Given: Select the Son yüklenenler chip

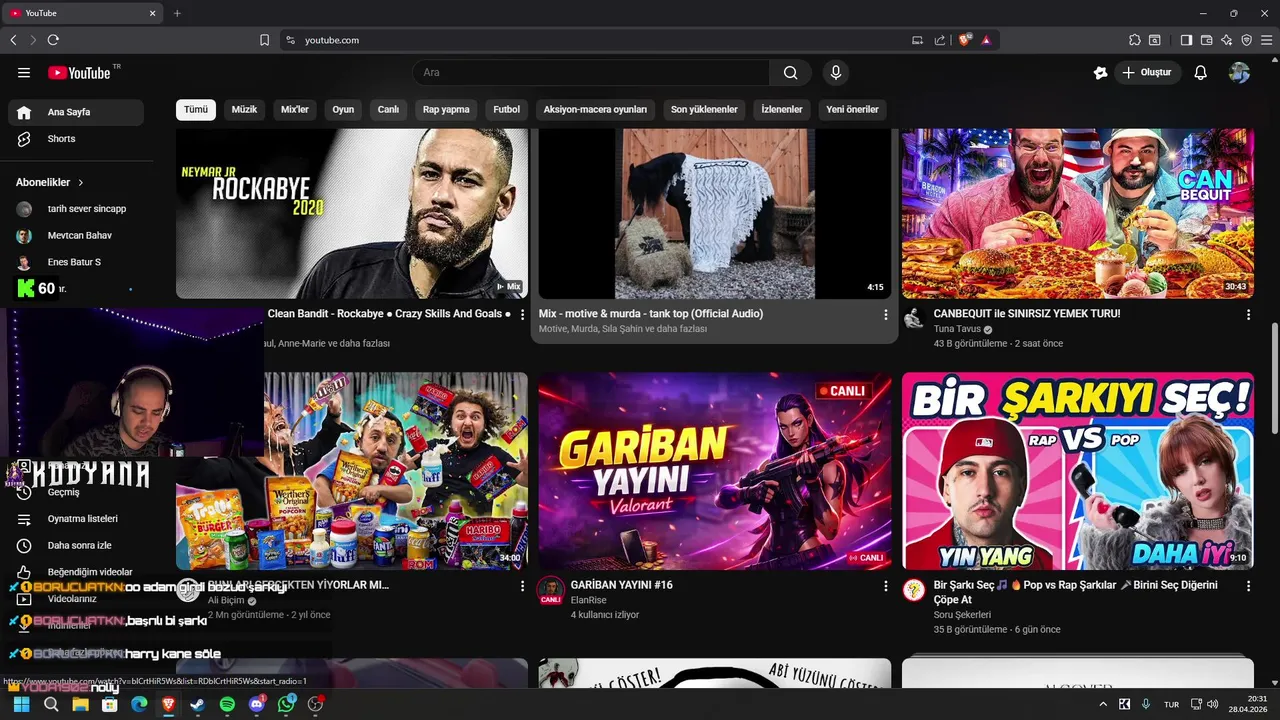Looking at the screenshot, I should point(704,109).
